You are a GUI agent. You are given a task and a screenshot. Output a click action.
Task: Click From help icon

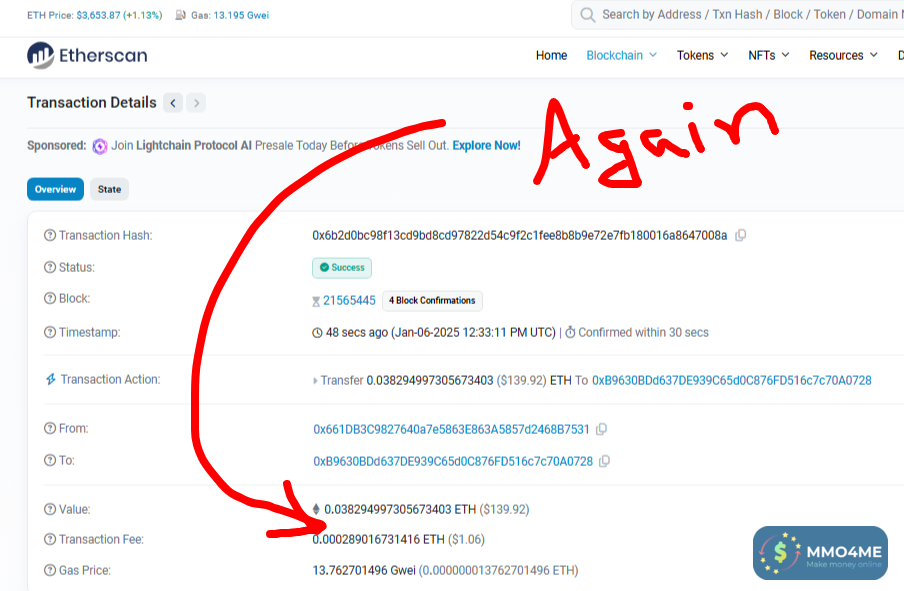[x=50, y=428]
